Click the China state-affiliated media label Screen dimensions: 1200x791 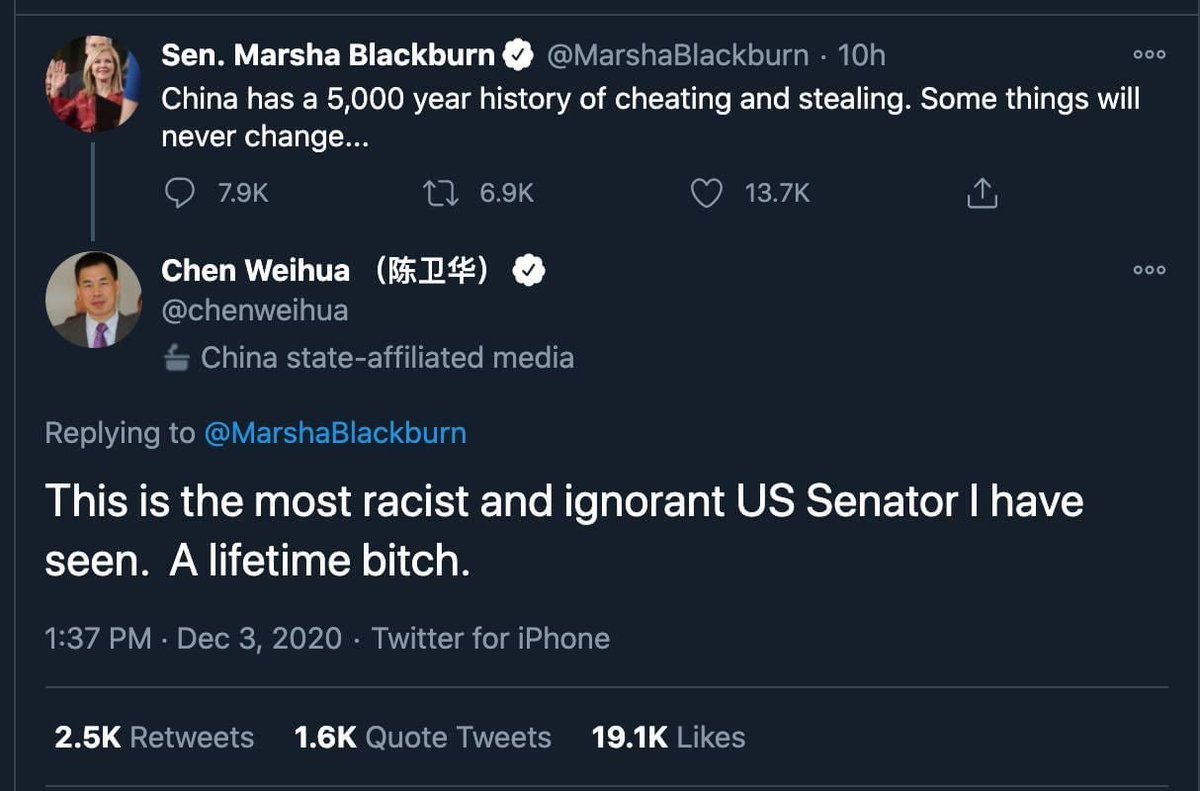pyautogui.click(x=387, y=358)
